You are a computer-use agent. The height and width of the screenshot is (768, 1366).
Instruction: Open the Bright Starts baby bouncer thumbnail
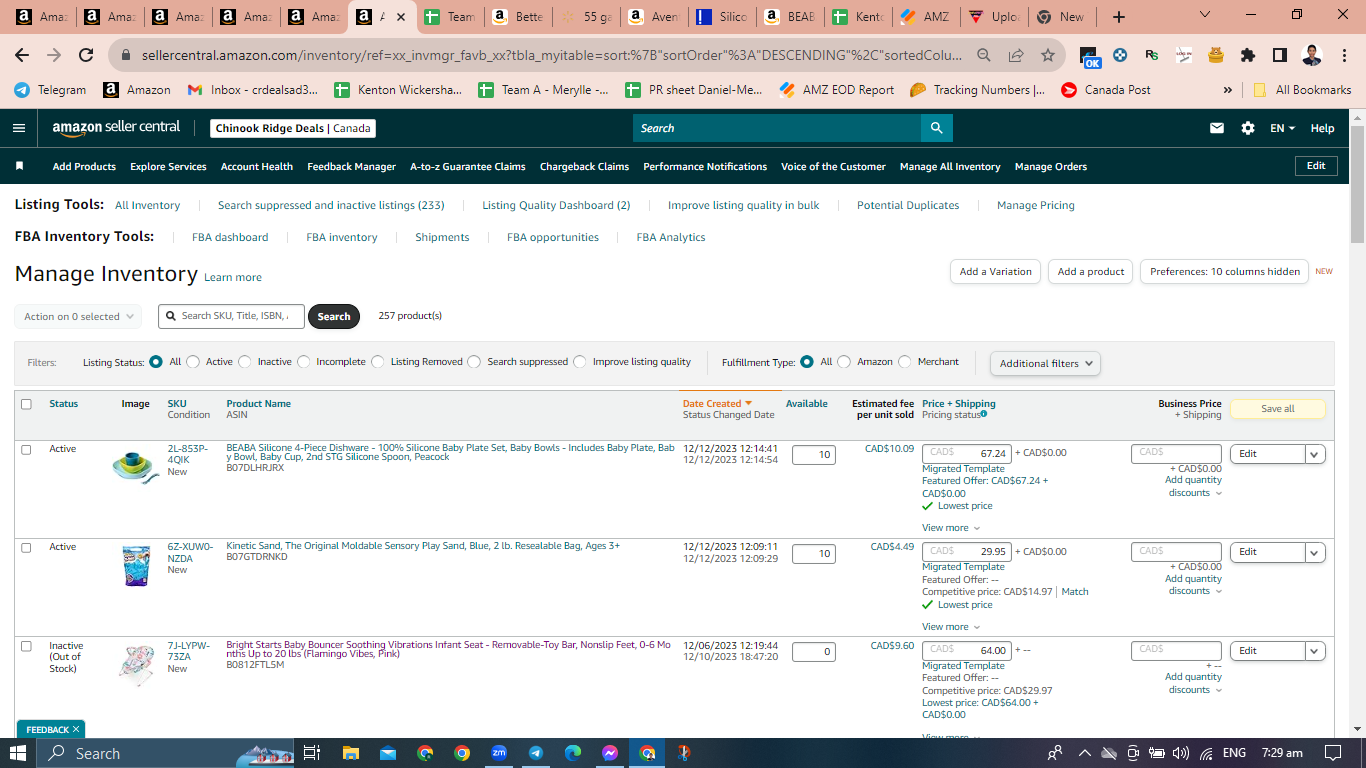coord(136,665)
